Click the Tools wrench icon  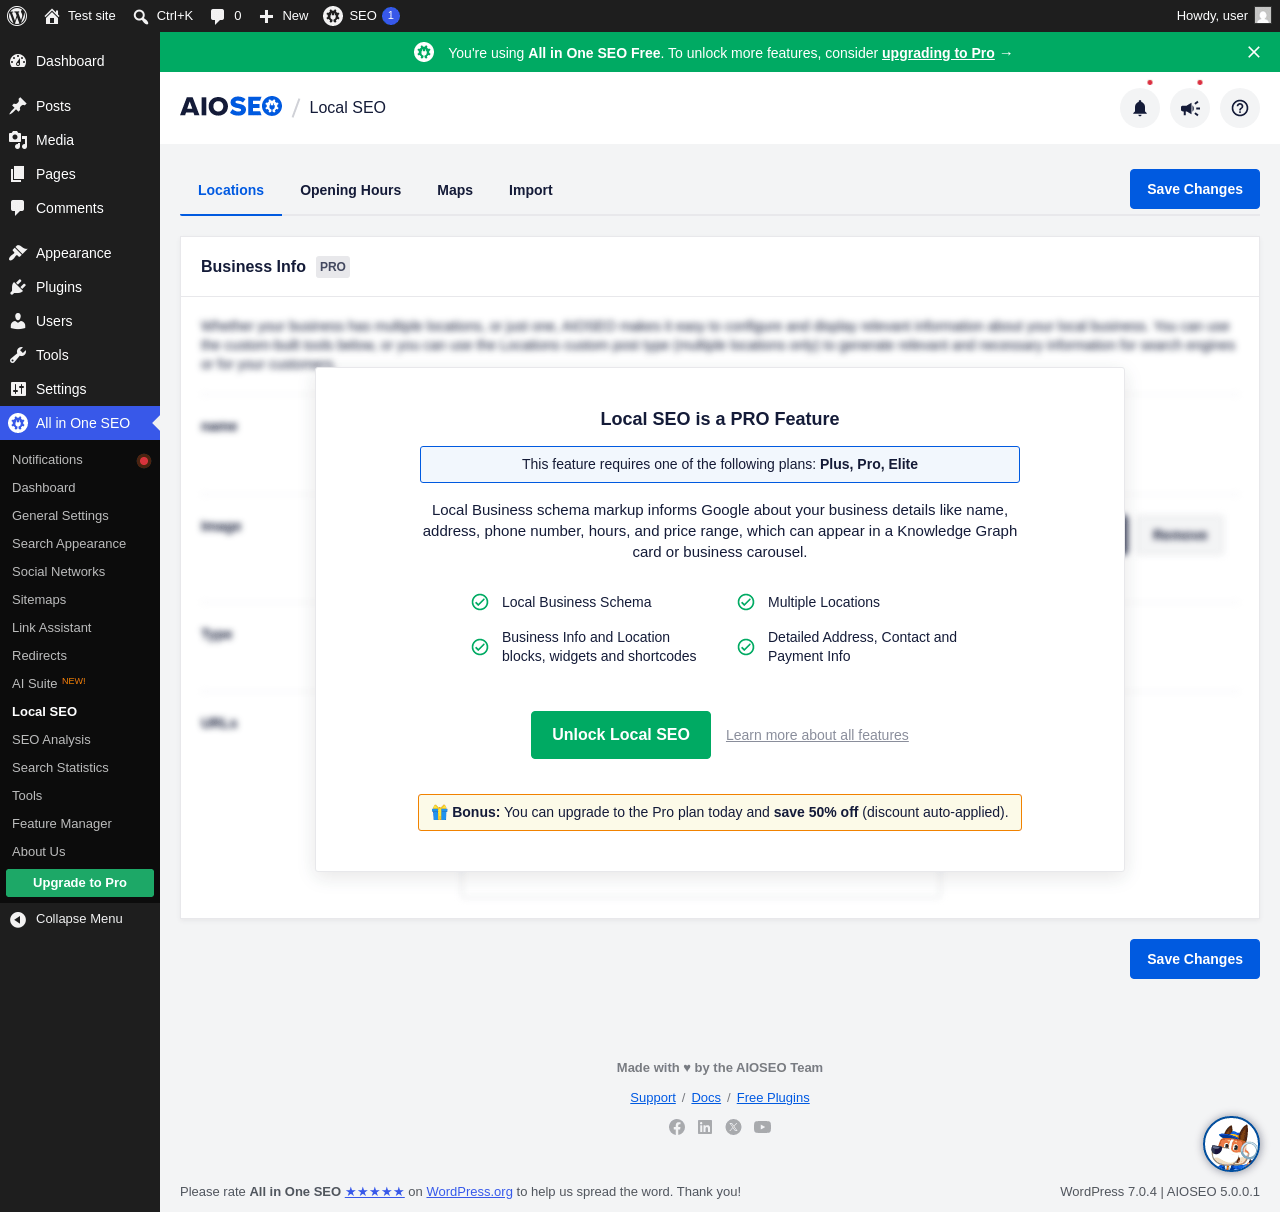18,355
